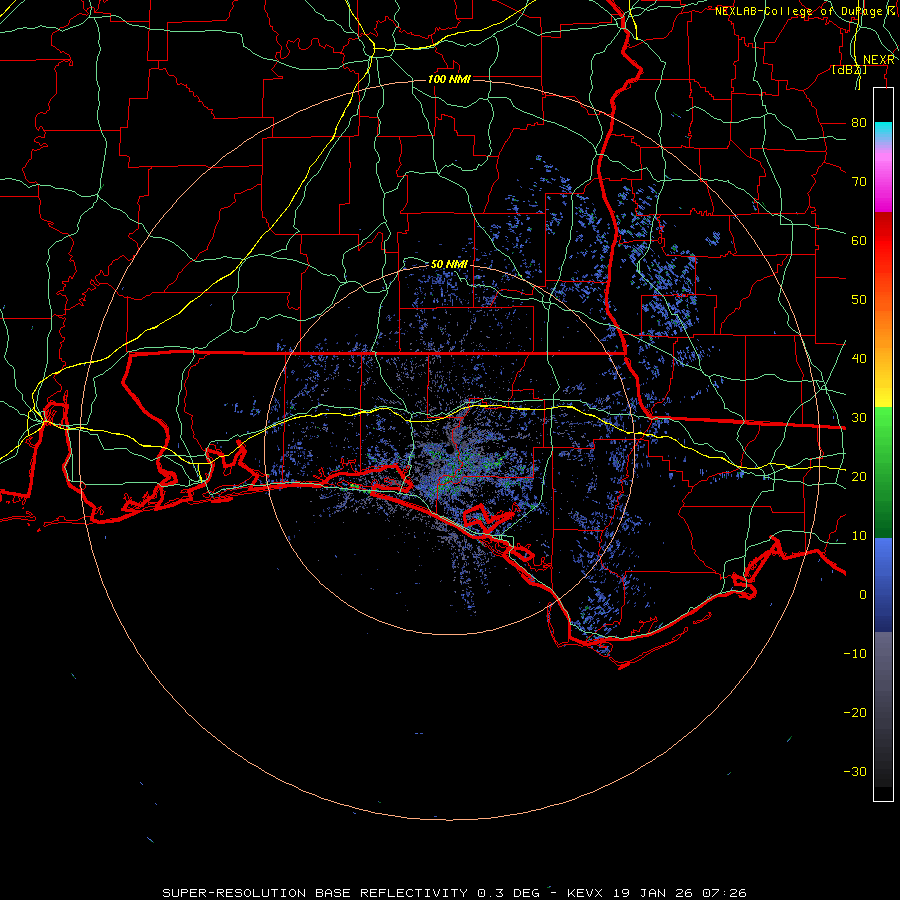Click the -10 value on the dBZ scale
This screenshot has height=900, width=900.
pos(855,653)
